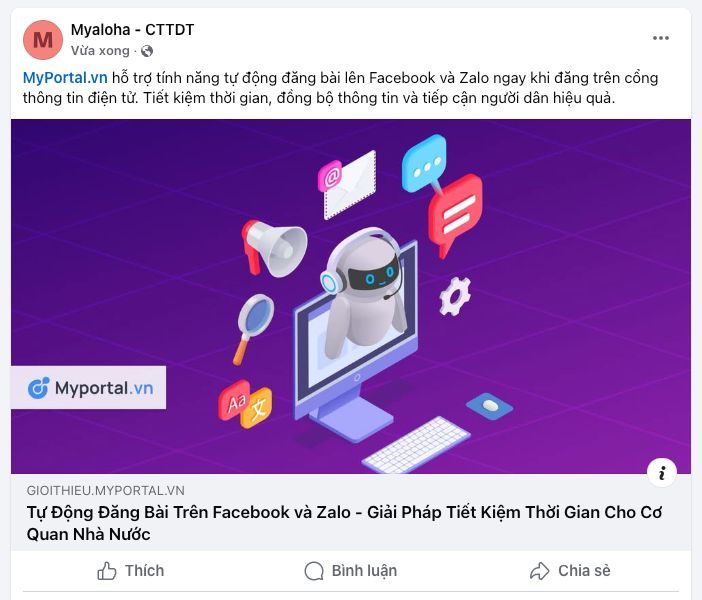Open the MyPortal.vn hyperlink in post text
The height and width of the screenshot is (600, 702).
(x=65, y=77)
